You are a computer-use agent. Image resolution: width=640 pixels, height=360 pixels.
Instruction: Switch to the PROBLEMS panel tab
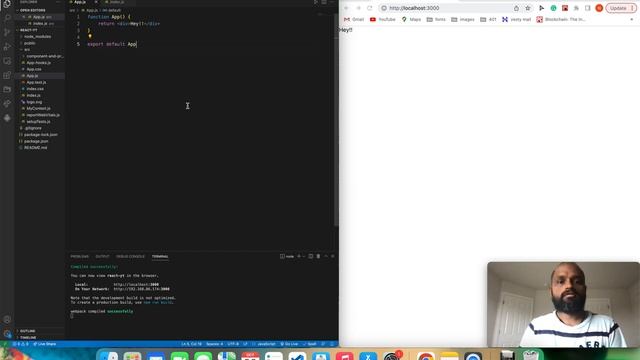[80, 256]
